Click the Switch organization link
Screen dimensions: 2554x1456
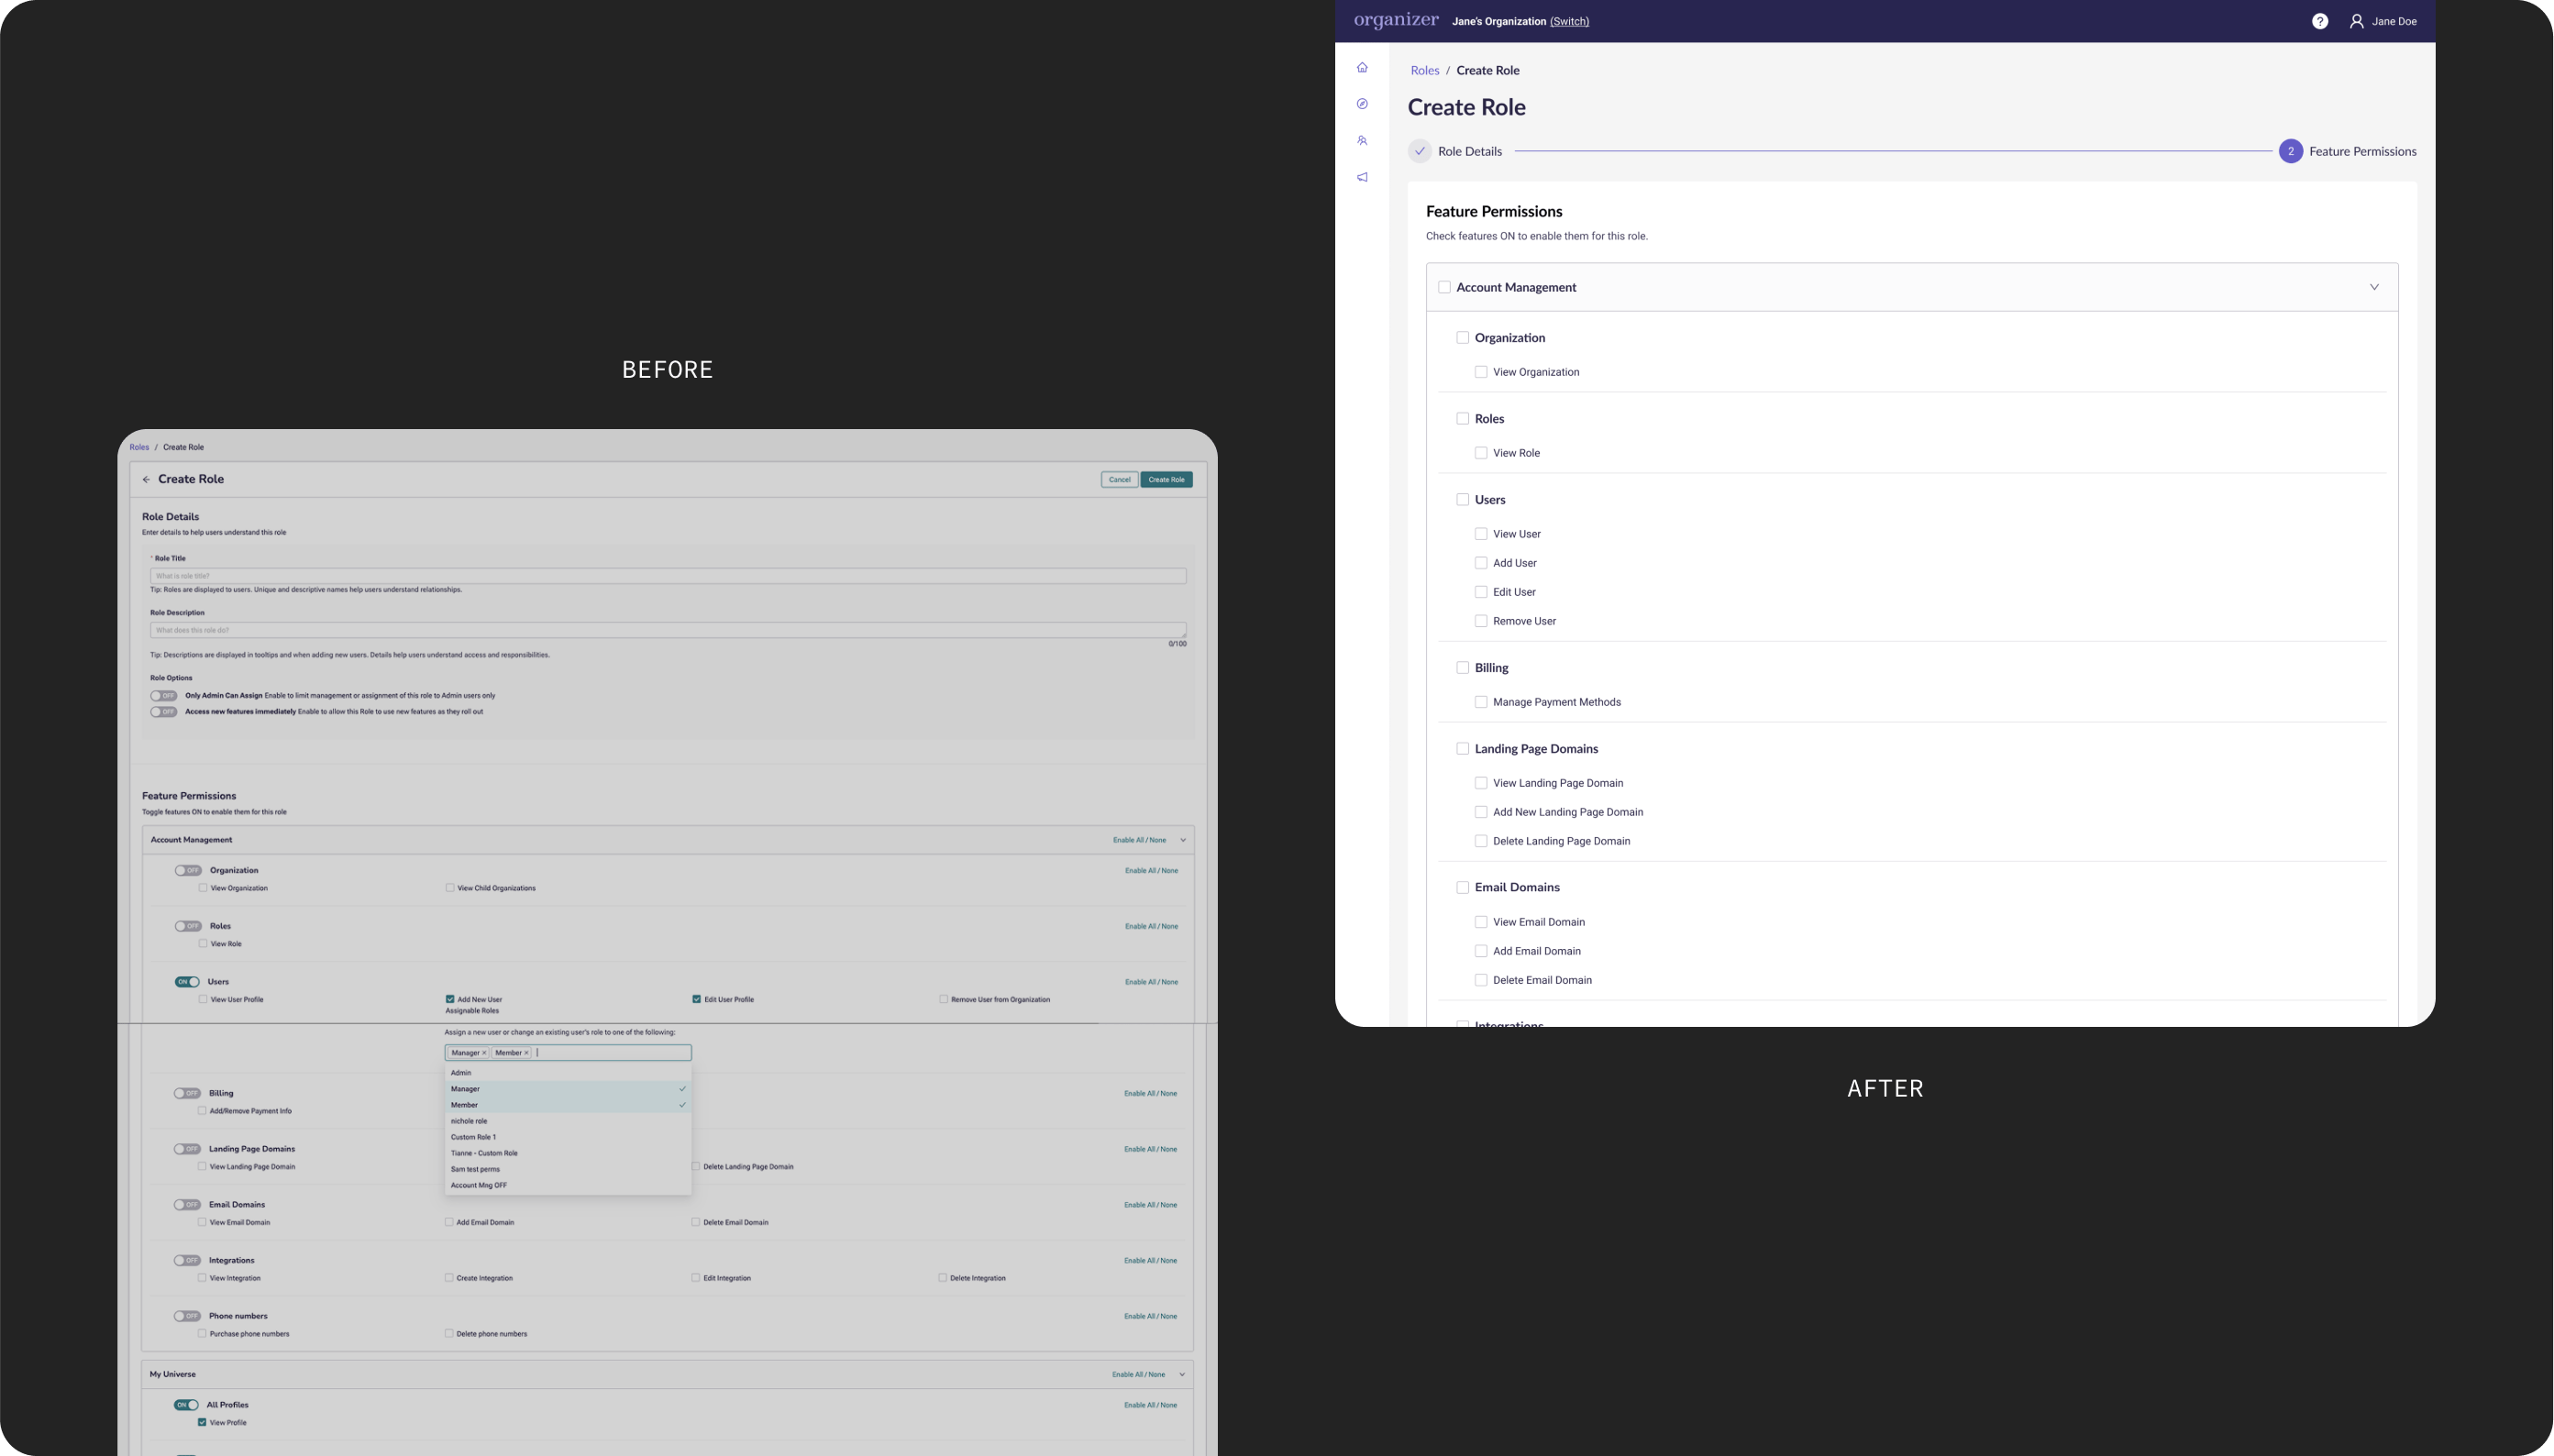[x=1568, y=21]
